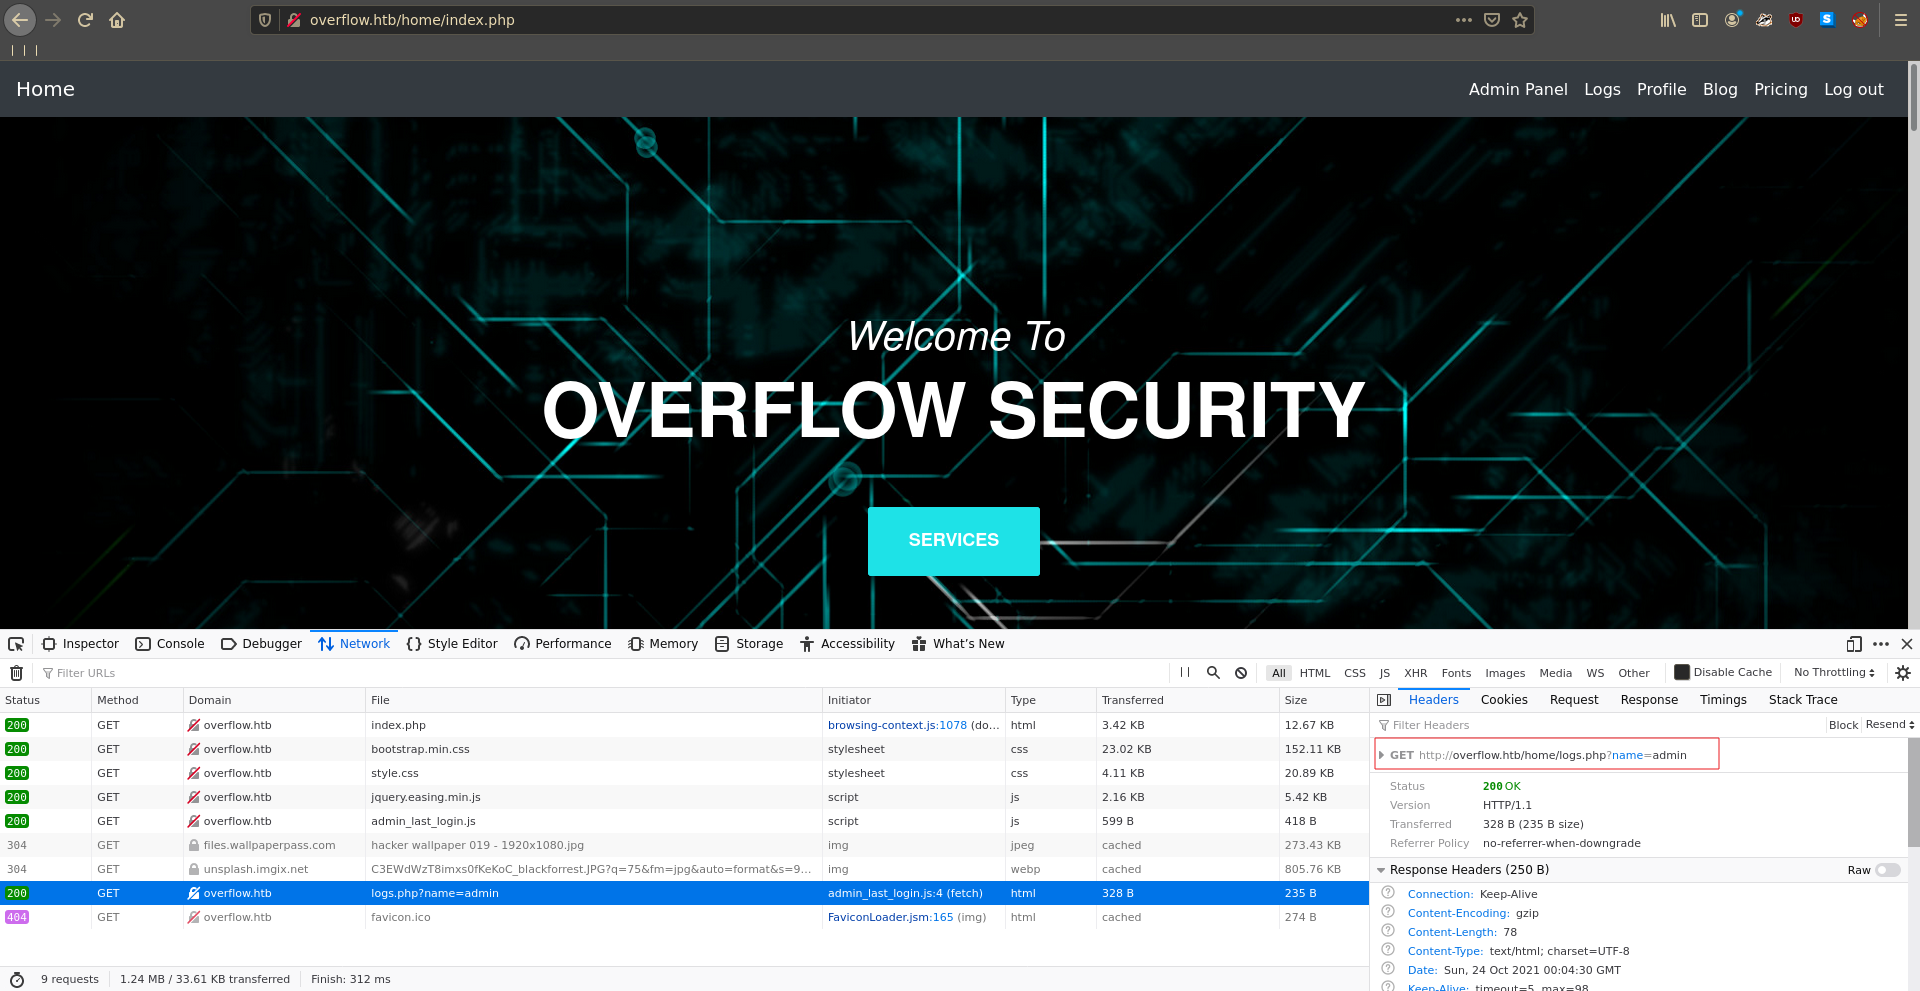Open the No Throttling dropdown

click(1833, 673)
